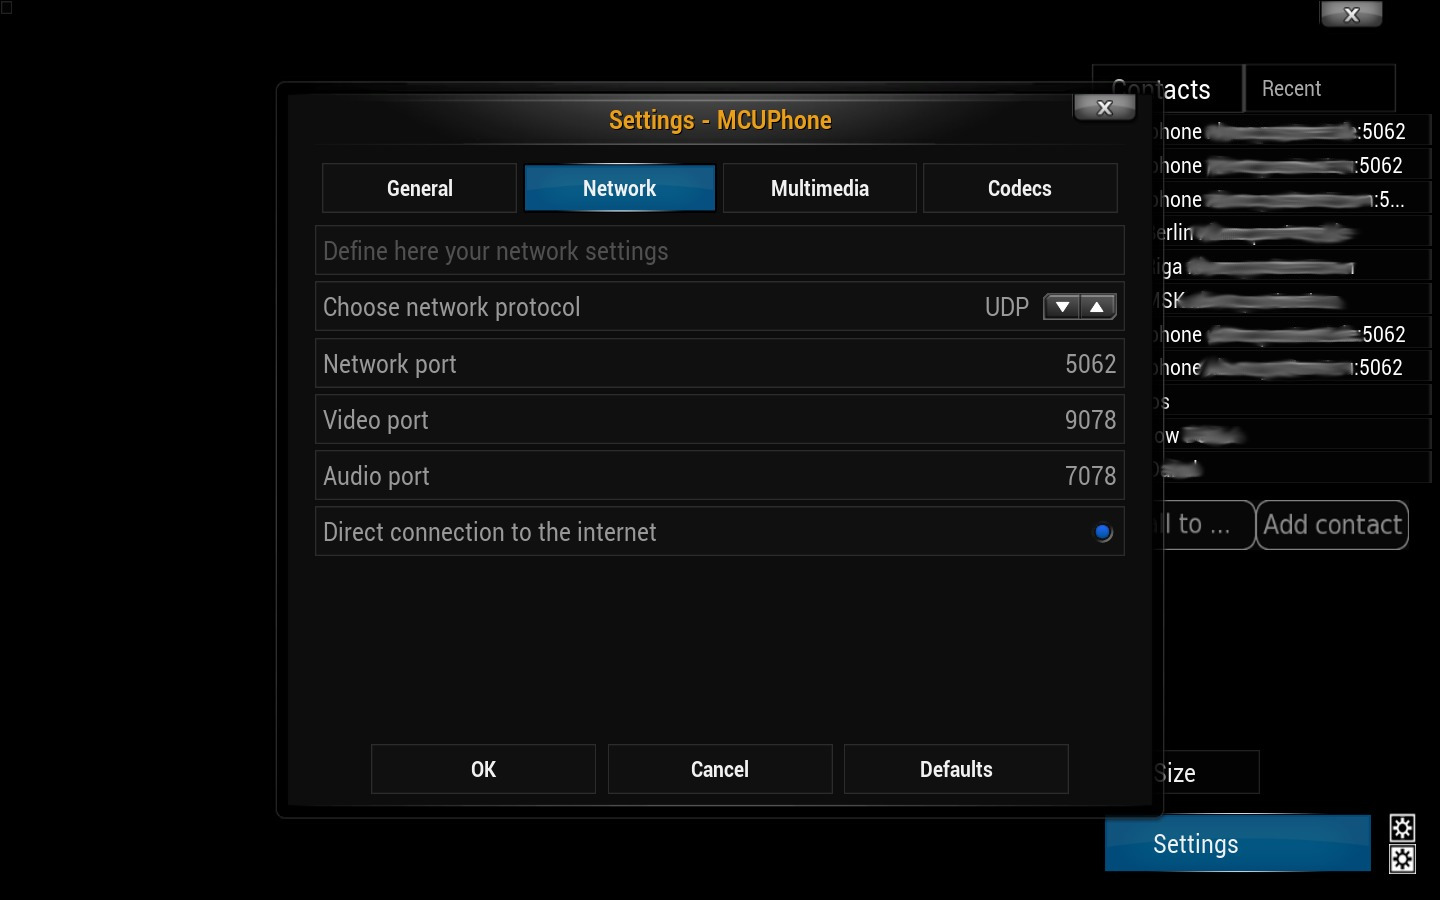Select the MSK contact row
1440x900 pixels.
click(x=1296, y=300)
